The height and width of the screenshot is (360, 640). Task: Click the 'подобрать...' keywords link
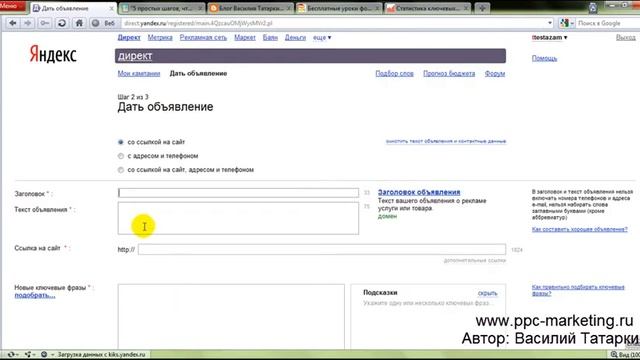(x=35, y=295)
